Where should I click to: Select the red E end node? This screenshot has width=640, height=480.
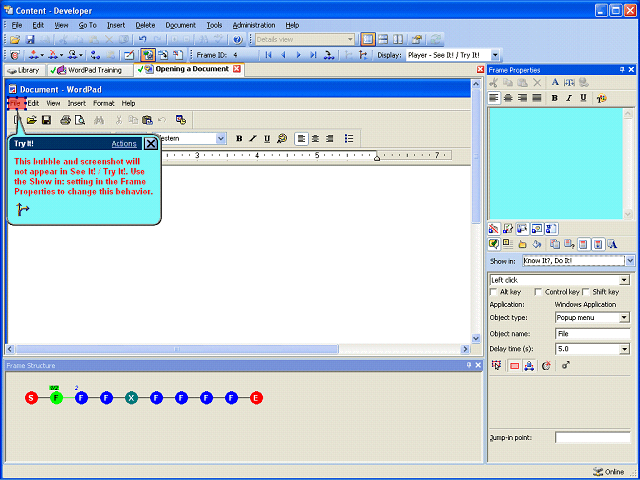[x=256, y=398]
